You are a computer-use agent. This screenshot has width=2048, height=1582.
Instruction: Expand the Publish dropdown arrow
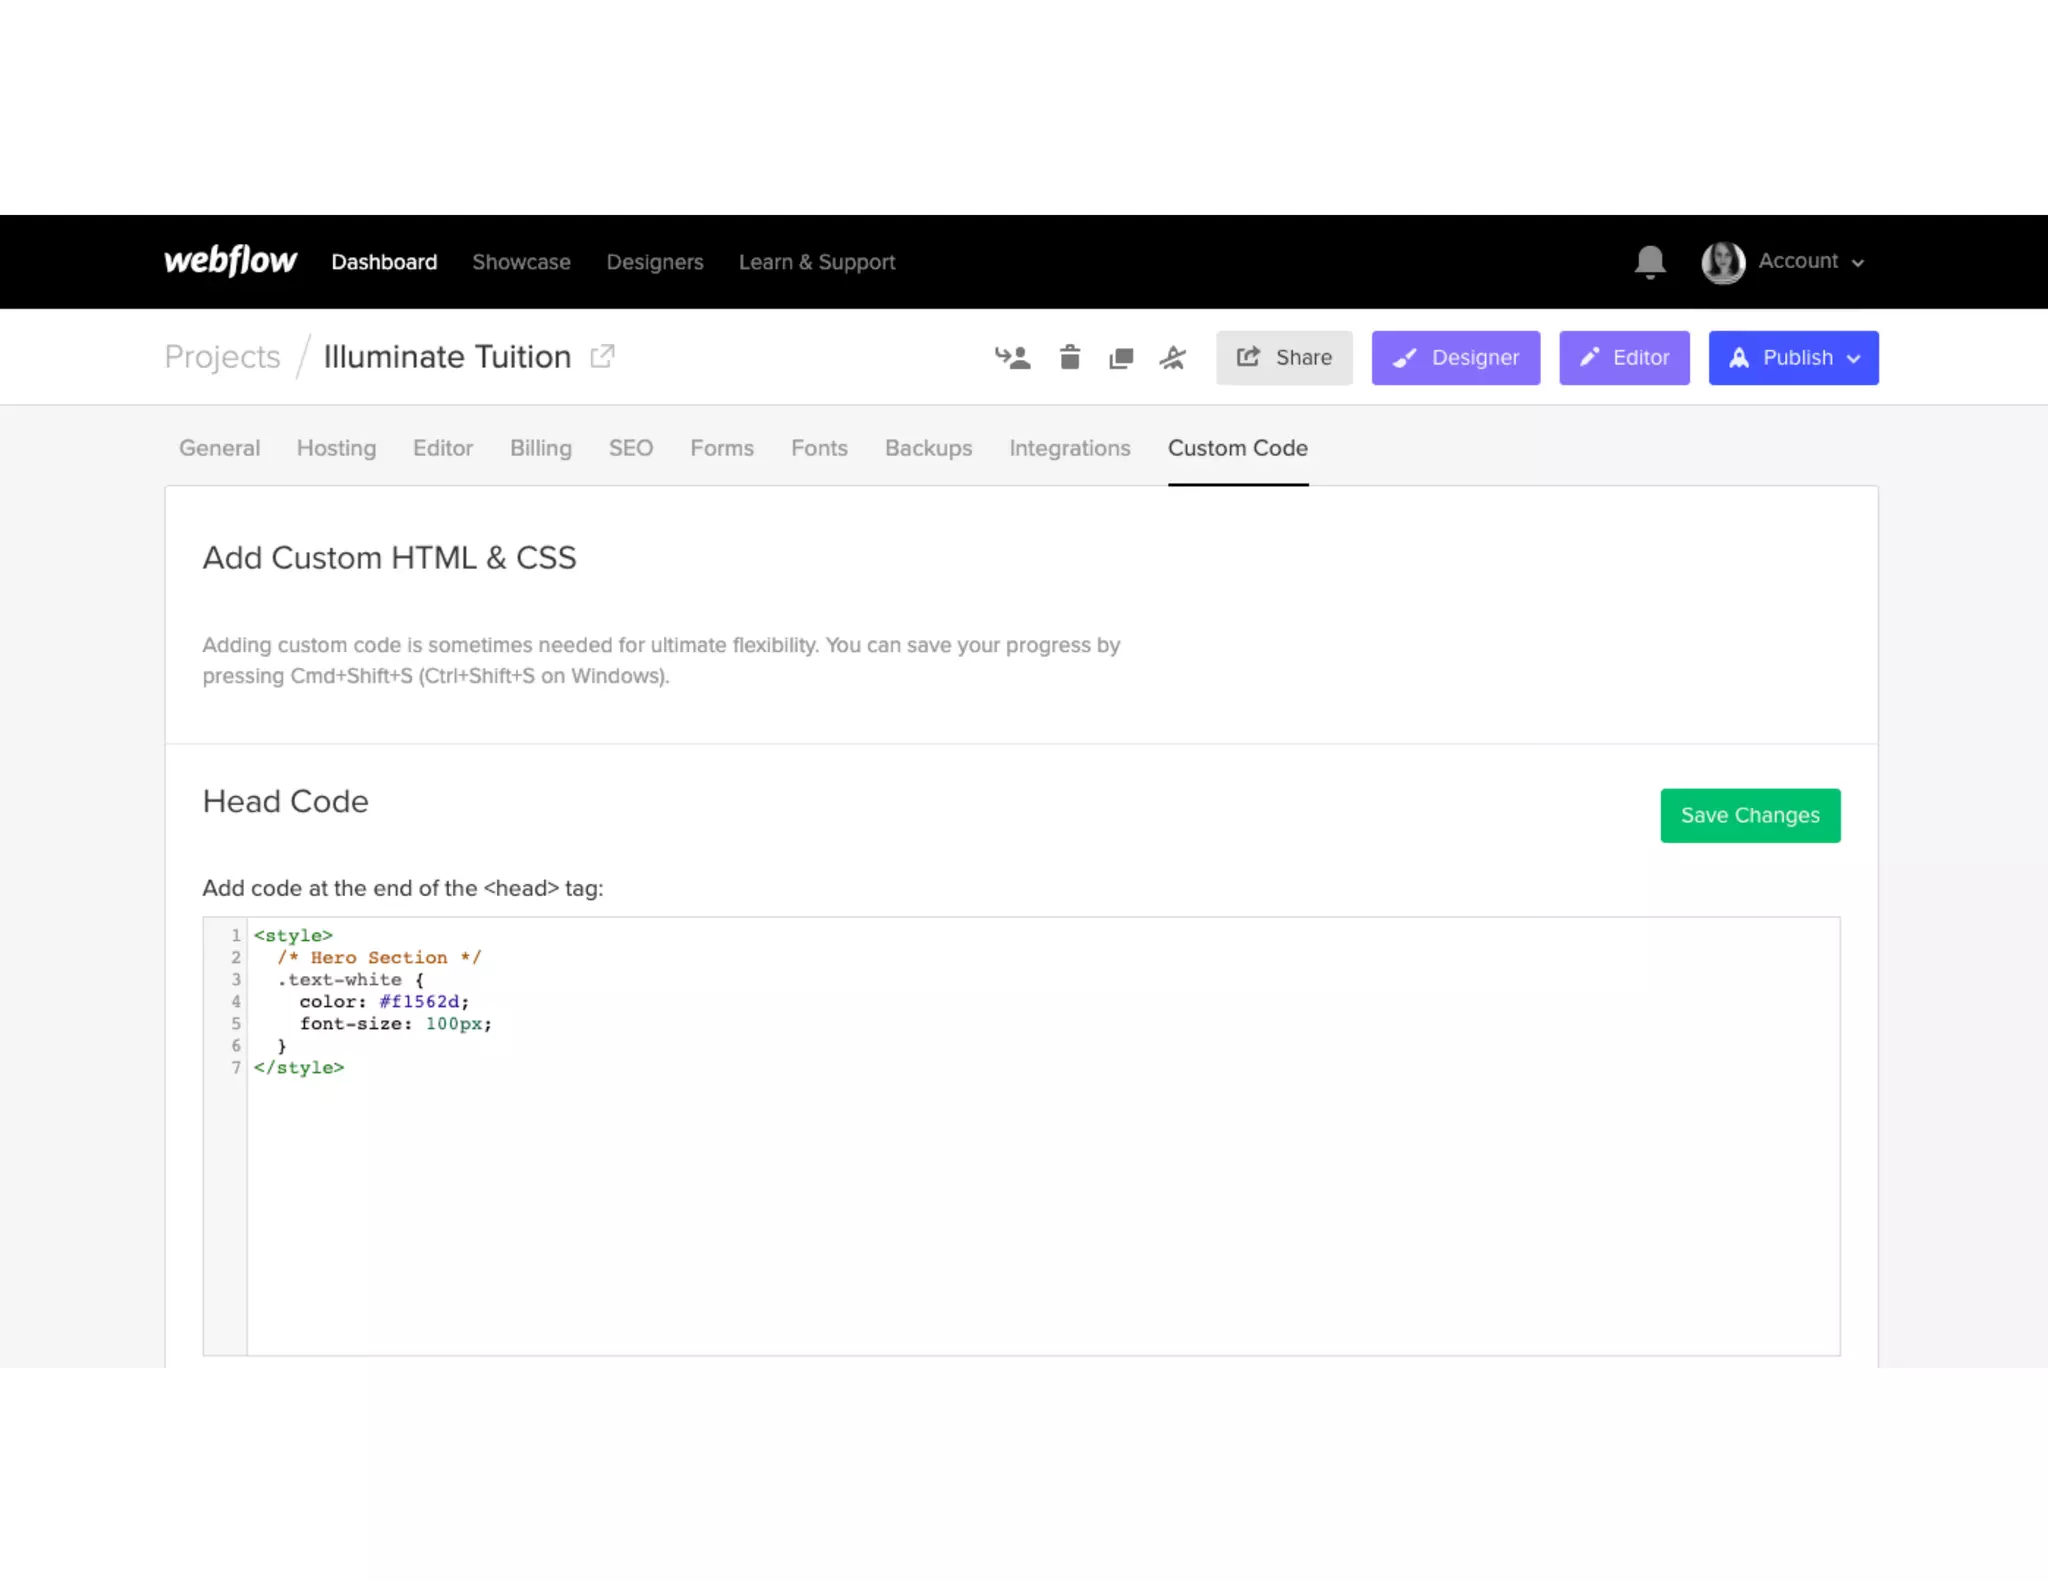coord(1854,359)
